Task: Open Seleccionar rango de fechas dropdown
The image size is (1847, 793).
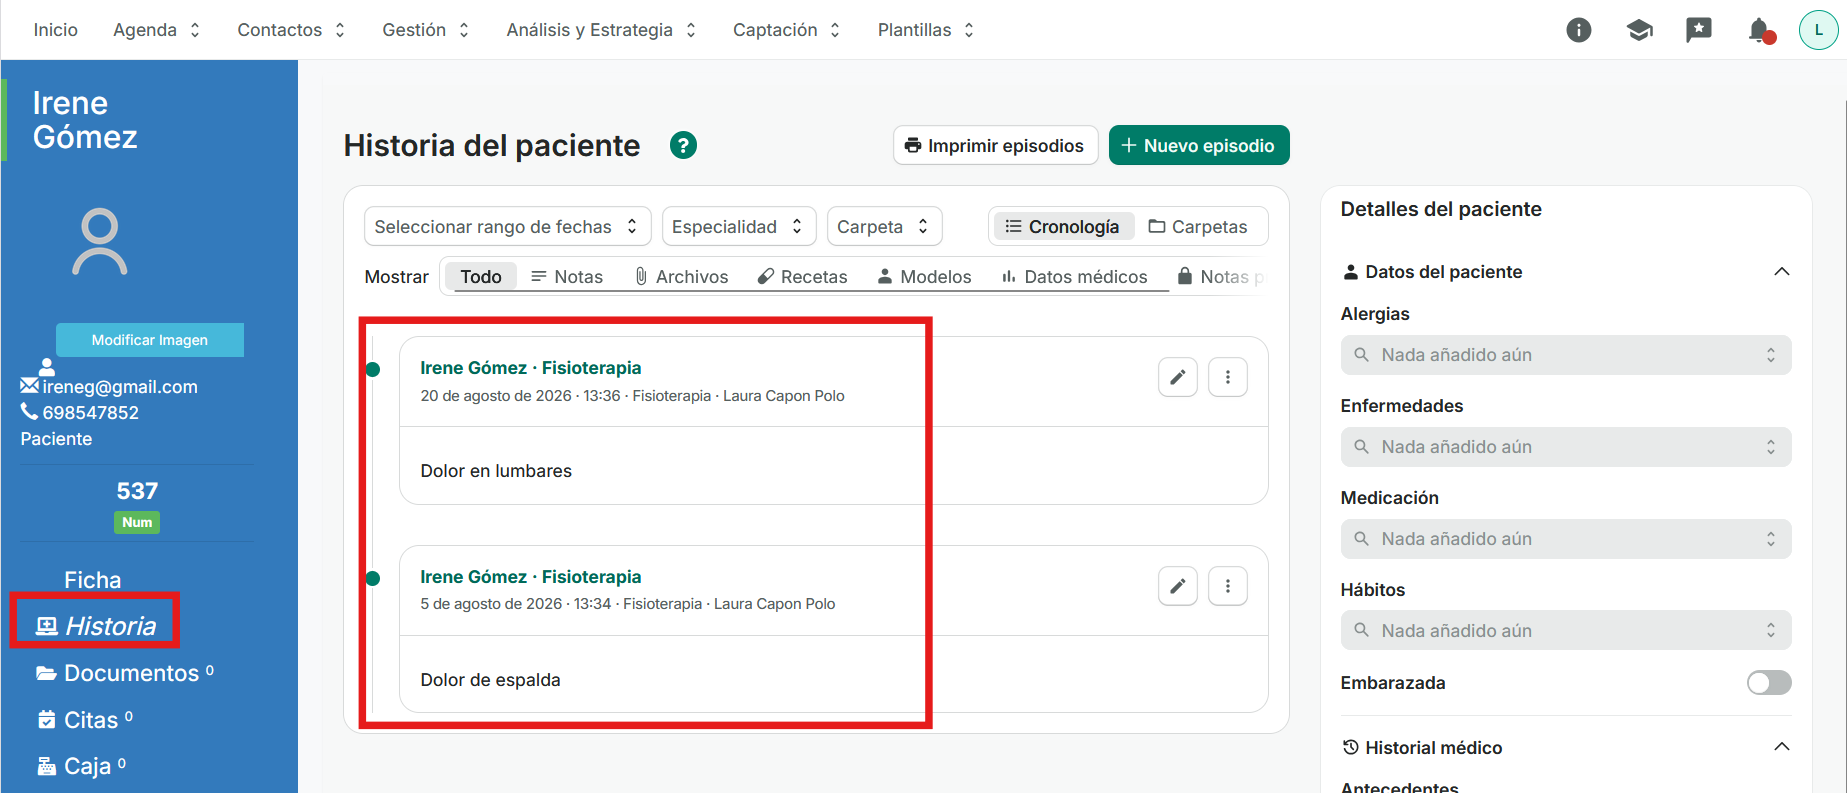Action: coord(508,227)
